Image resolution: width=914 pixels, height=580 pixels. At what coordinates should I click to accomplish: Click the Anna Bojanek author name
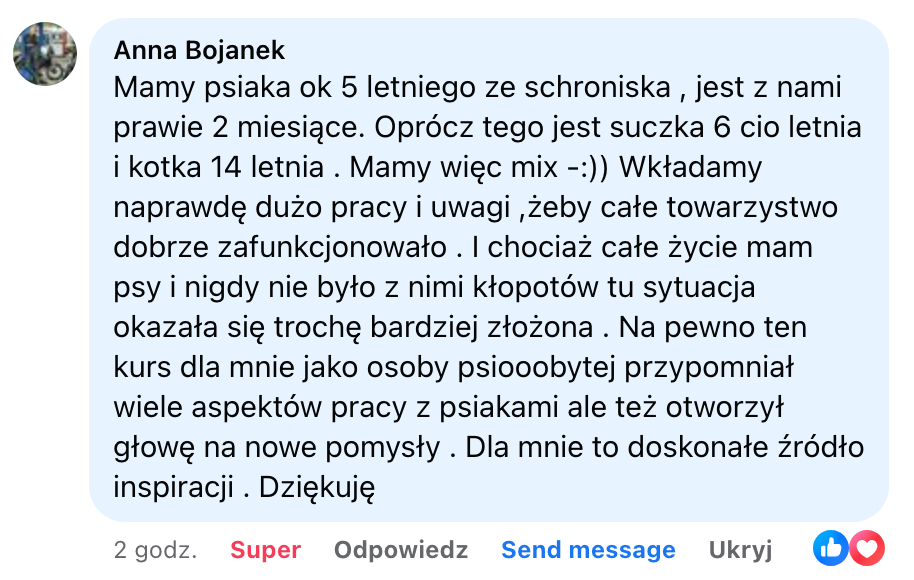click(199, 50)
